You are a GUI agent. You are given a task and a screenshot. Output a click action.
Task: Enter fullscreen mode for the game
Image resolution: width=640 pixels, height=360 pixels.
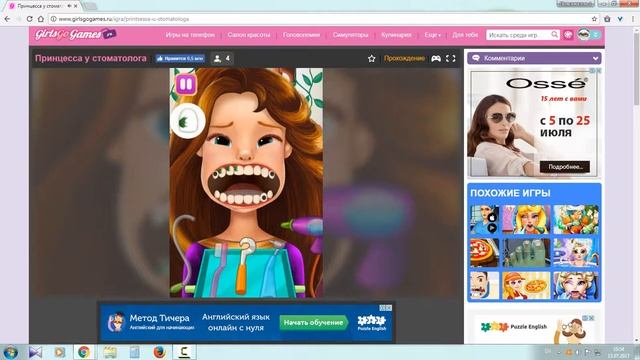point(451,59)
